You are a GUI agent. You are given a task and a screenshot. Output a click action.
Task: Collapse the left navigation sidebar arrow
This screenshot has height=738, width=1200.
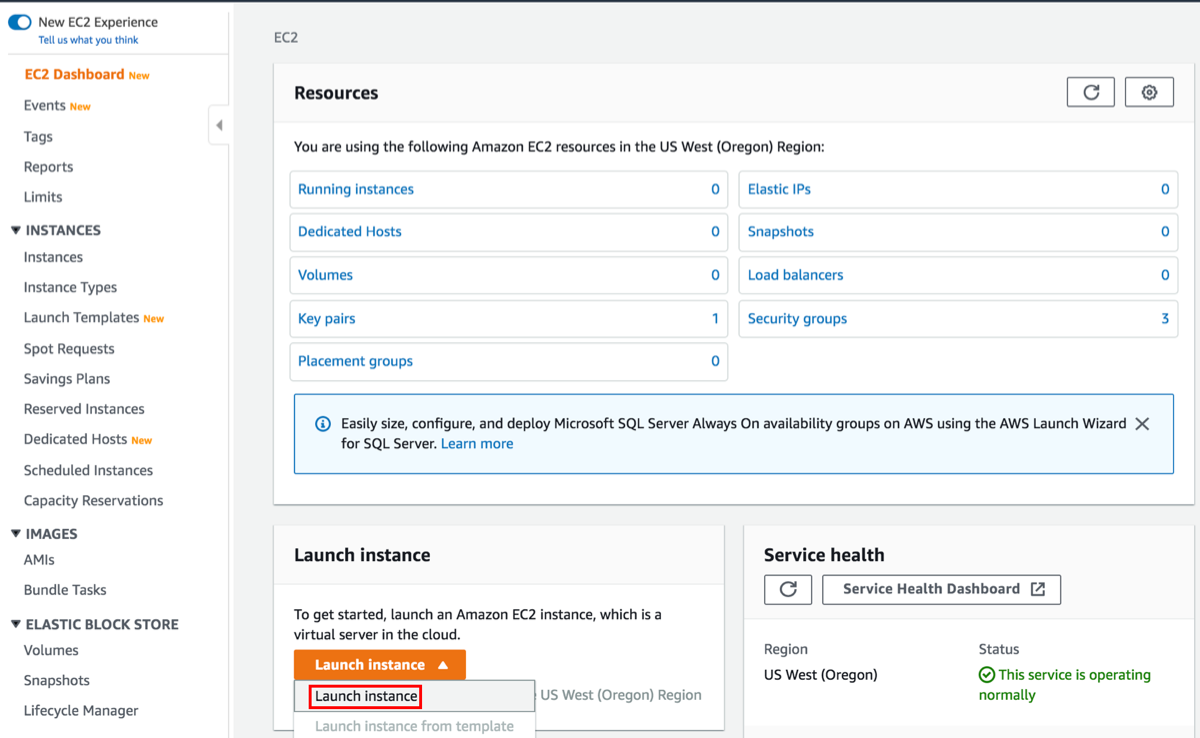(x=219, y=126)
